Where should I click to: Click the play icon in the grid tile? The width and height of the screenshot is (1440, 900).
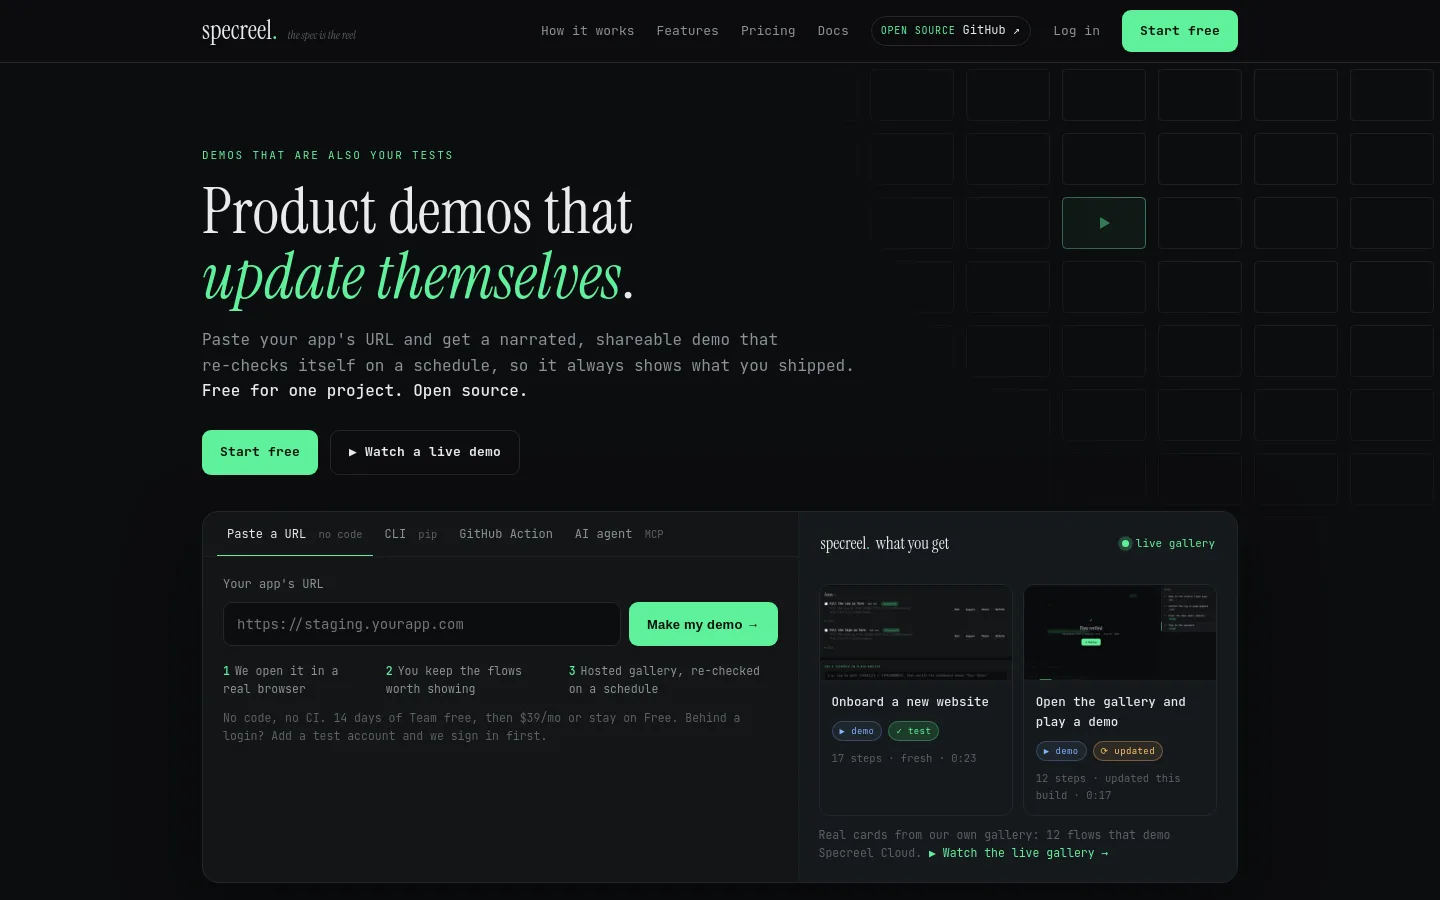point(1104,223)
